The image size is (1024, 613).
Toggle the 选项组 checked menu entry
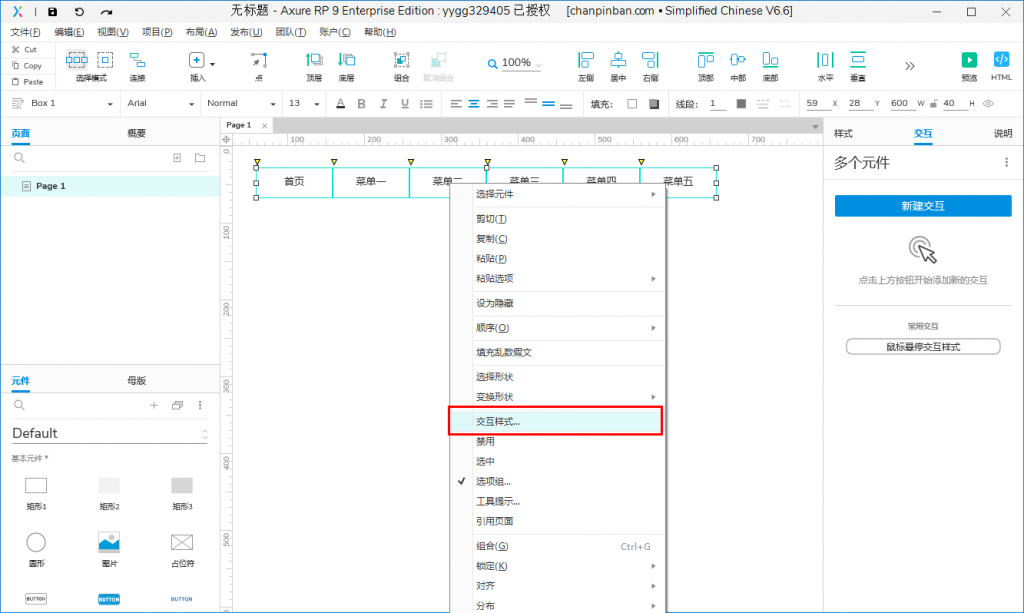click(494, 481)
